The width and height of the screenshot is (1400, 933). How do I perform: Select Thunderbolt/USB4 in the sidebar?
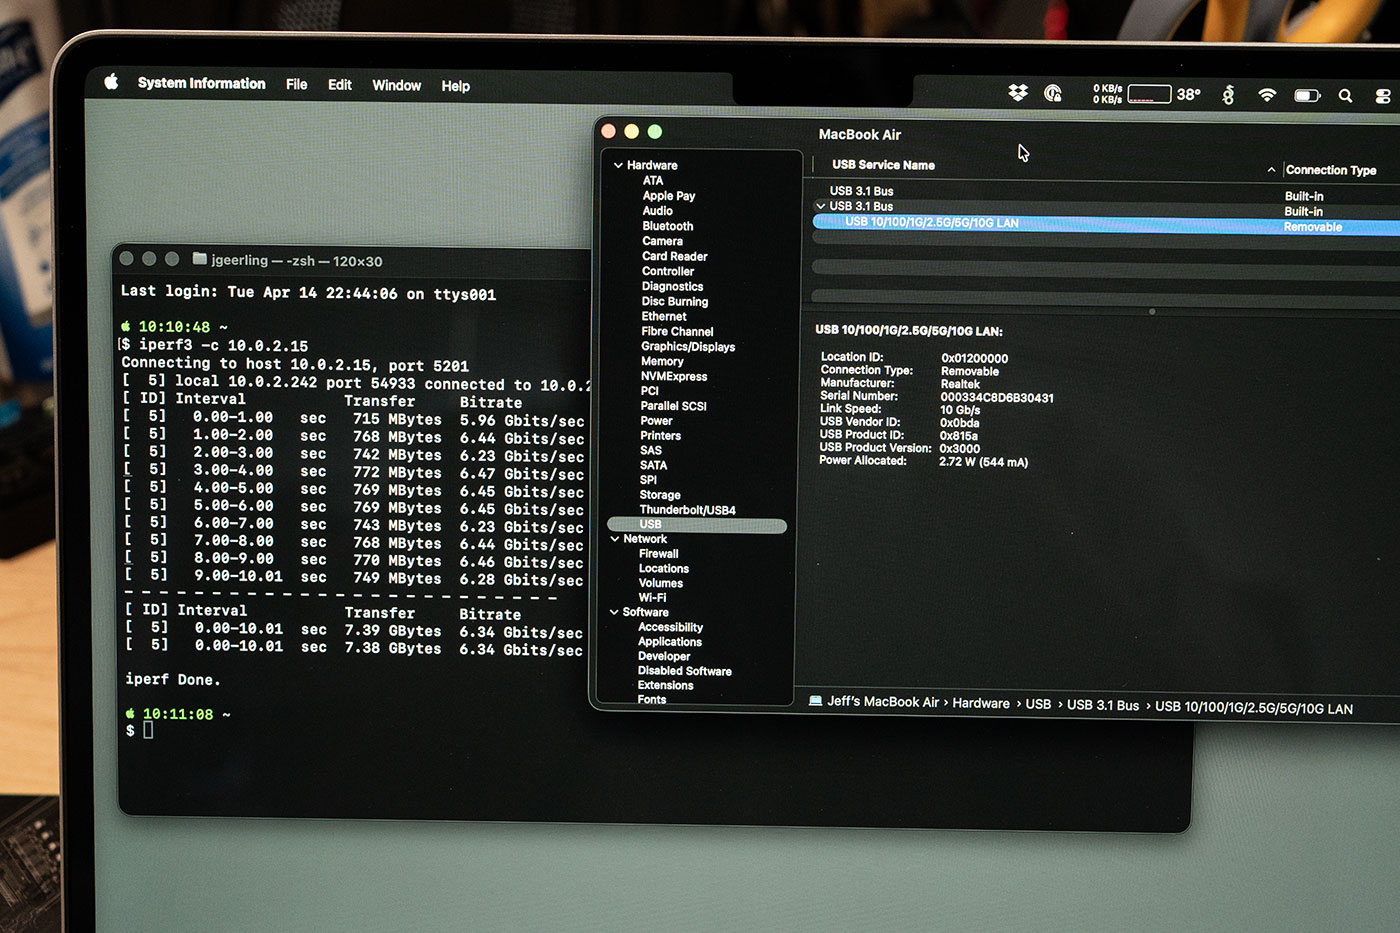pos(687,510)
